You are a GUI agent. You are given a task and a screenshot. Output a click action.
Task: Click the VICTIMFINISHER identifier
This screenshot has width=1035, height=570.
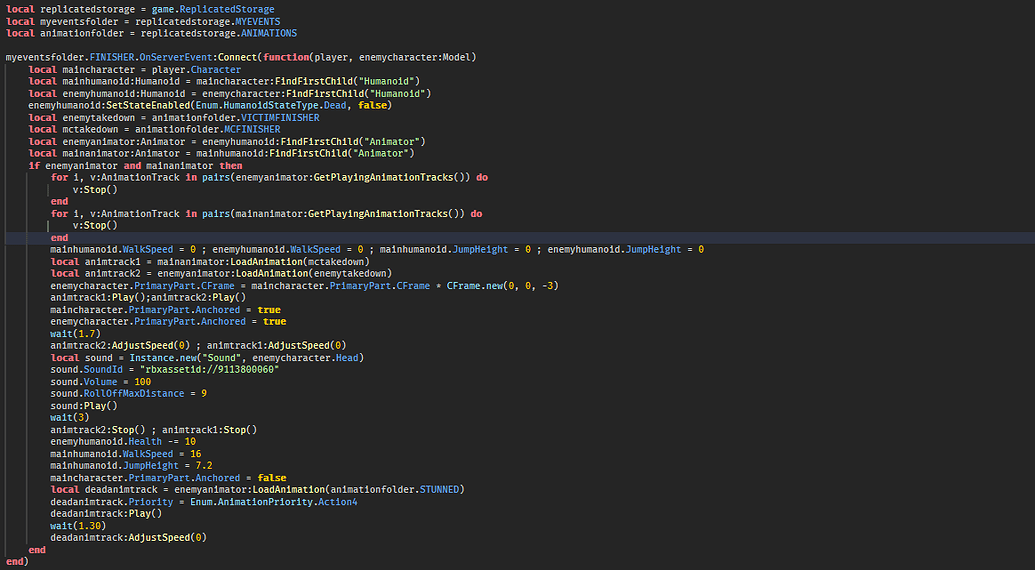click(x=280, y=117)
